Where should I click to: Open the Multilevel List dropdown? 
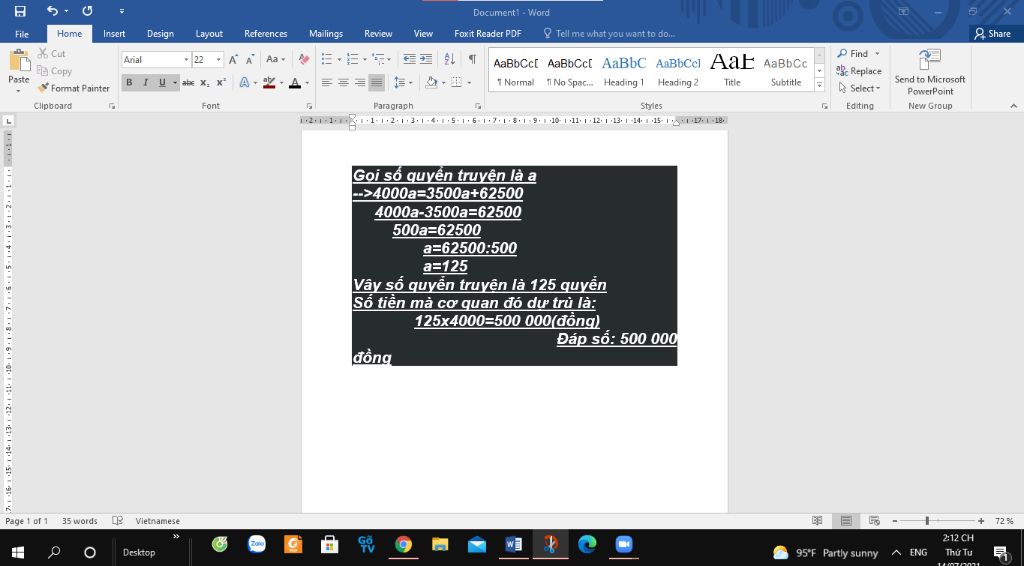[x=389, y=59]
